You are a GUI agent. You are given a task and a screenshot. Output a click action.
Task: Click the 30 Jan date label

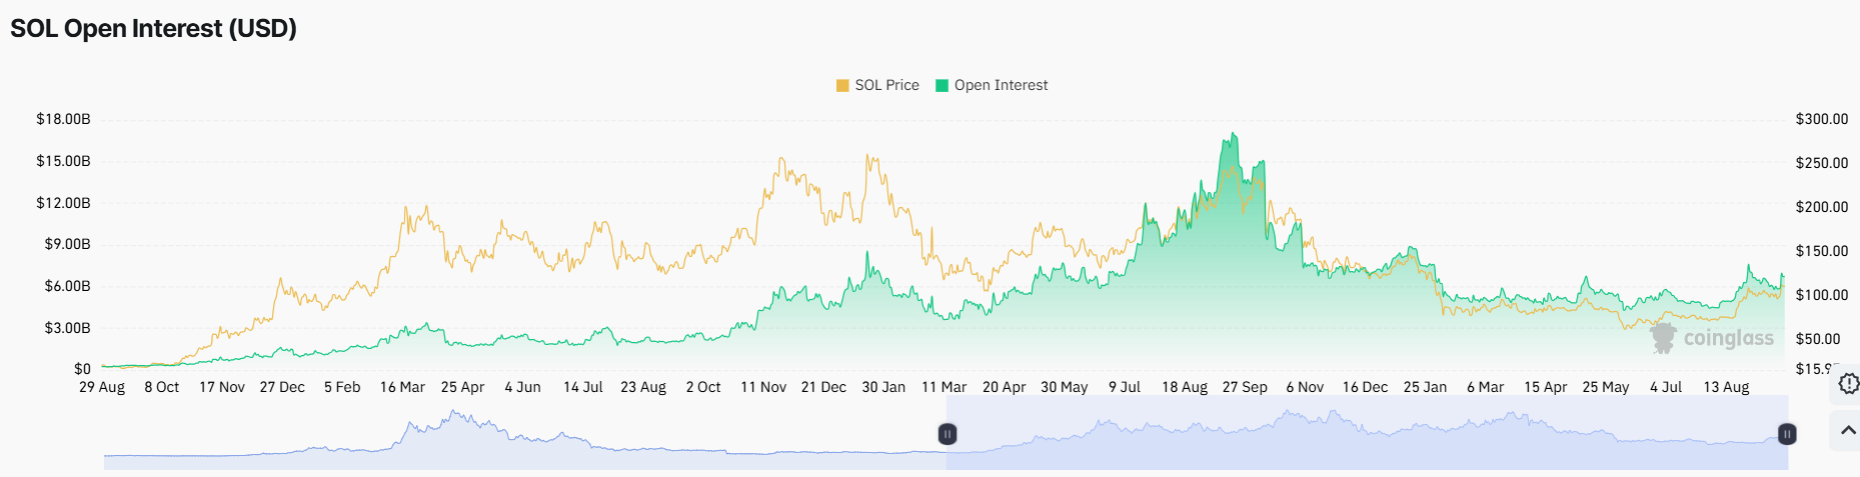[884, 387]
